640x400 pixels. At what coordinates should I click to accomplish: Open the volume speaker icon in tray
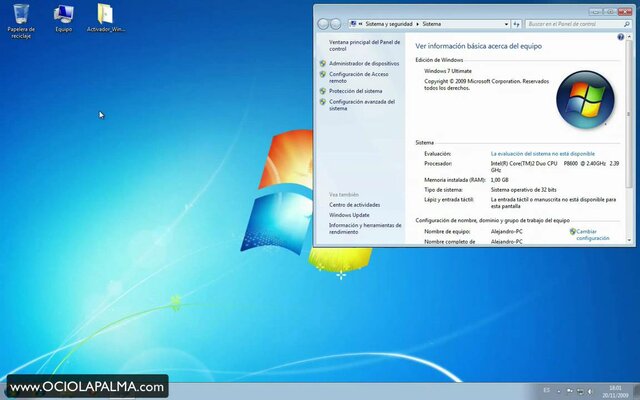tap(590, 391)
